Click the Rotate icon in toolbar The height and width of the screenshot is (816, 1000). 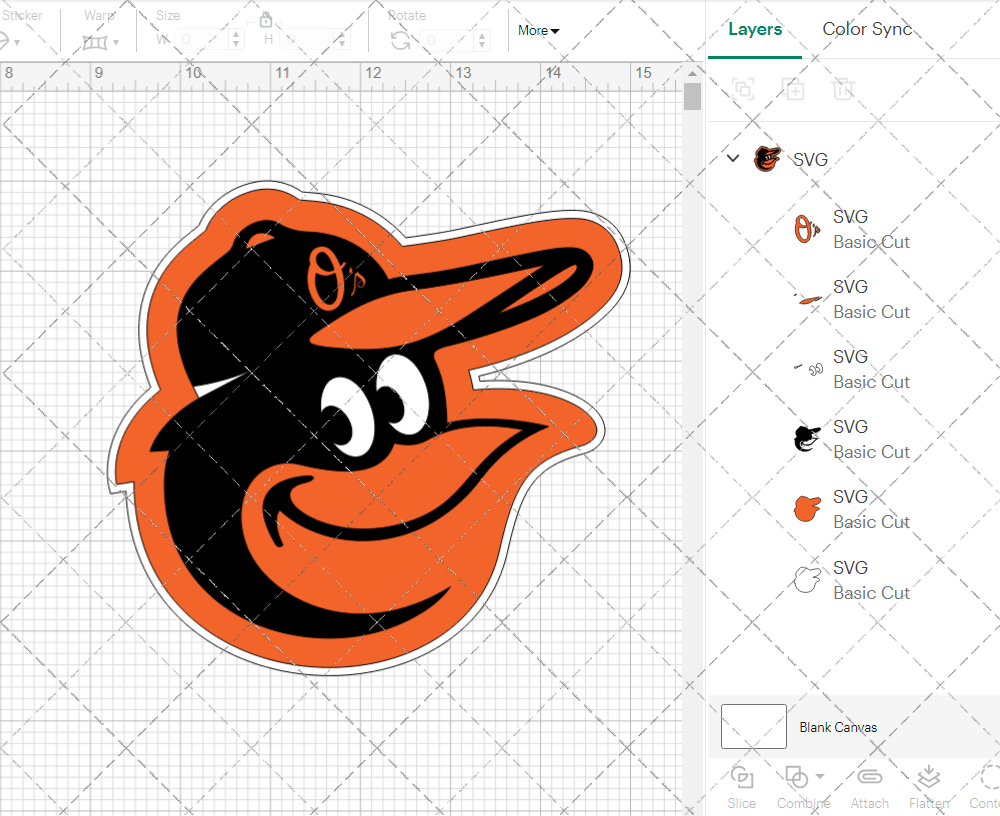(x=400, y=40)
